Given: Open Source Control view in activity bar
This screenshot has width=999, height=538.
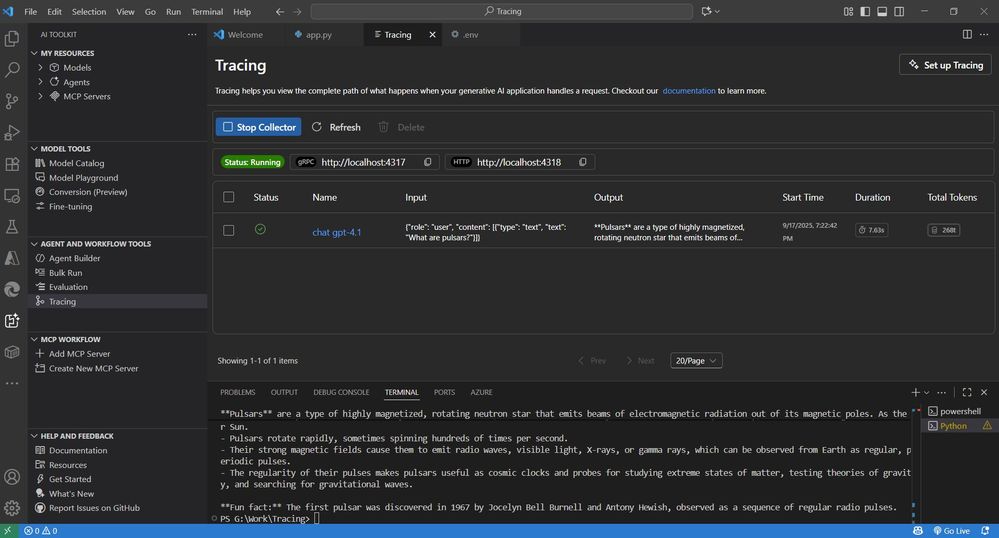Looking at the screenshot, I should 11,101.
